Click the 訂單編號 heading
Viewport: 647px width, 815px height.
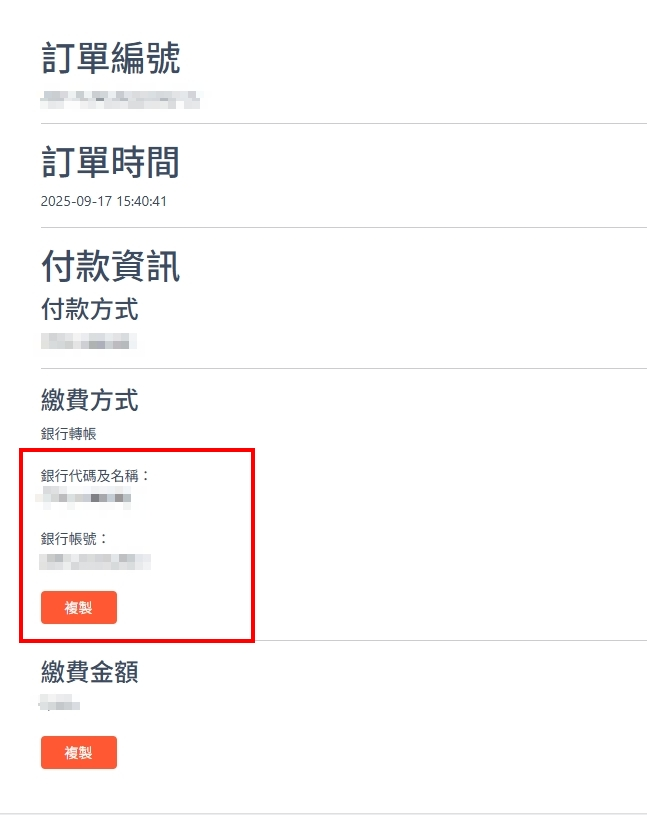tap(110, 59)
